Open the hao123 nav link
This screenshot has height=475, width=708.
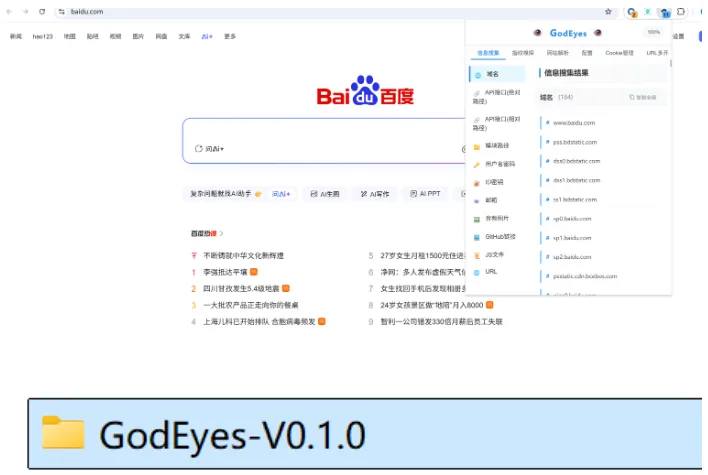(x=42, y=36)
